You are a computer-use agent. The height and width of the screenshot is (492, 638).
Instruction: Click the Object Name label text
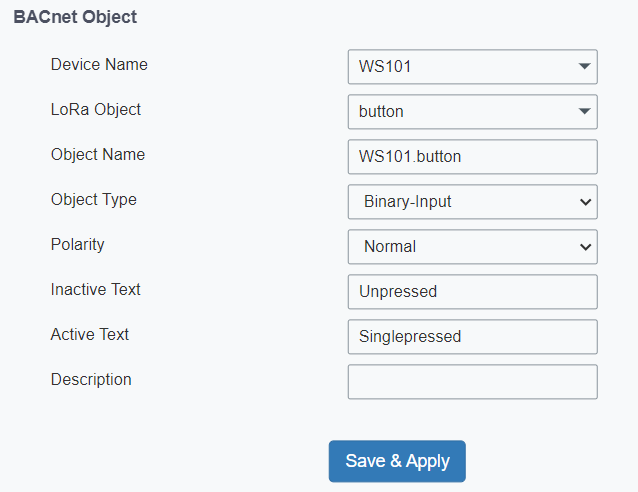point(98,155)
